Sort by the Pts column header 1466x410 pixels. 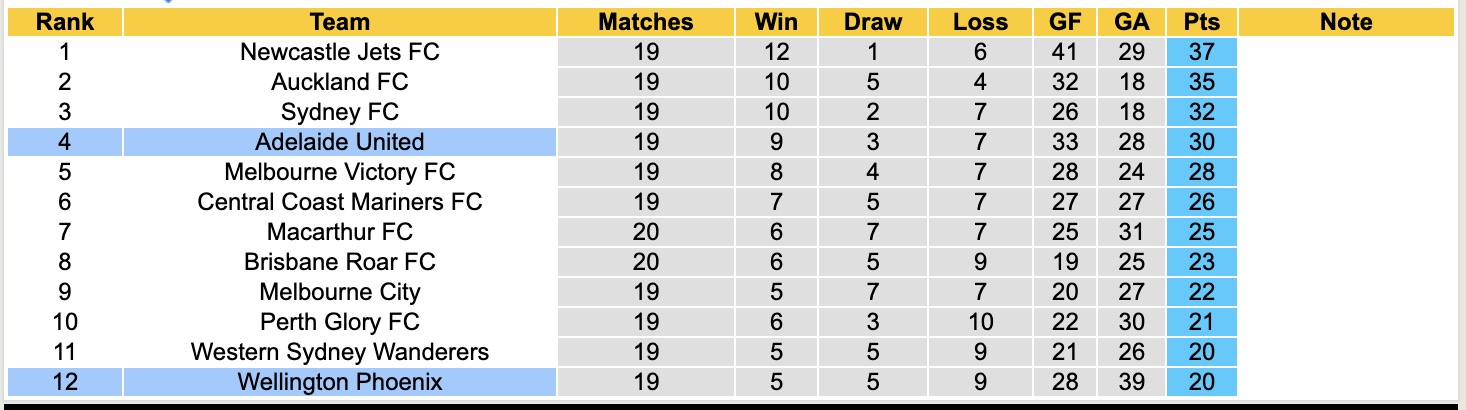coord(1201,22)
